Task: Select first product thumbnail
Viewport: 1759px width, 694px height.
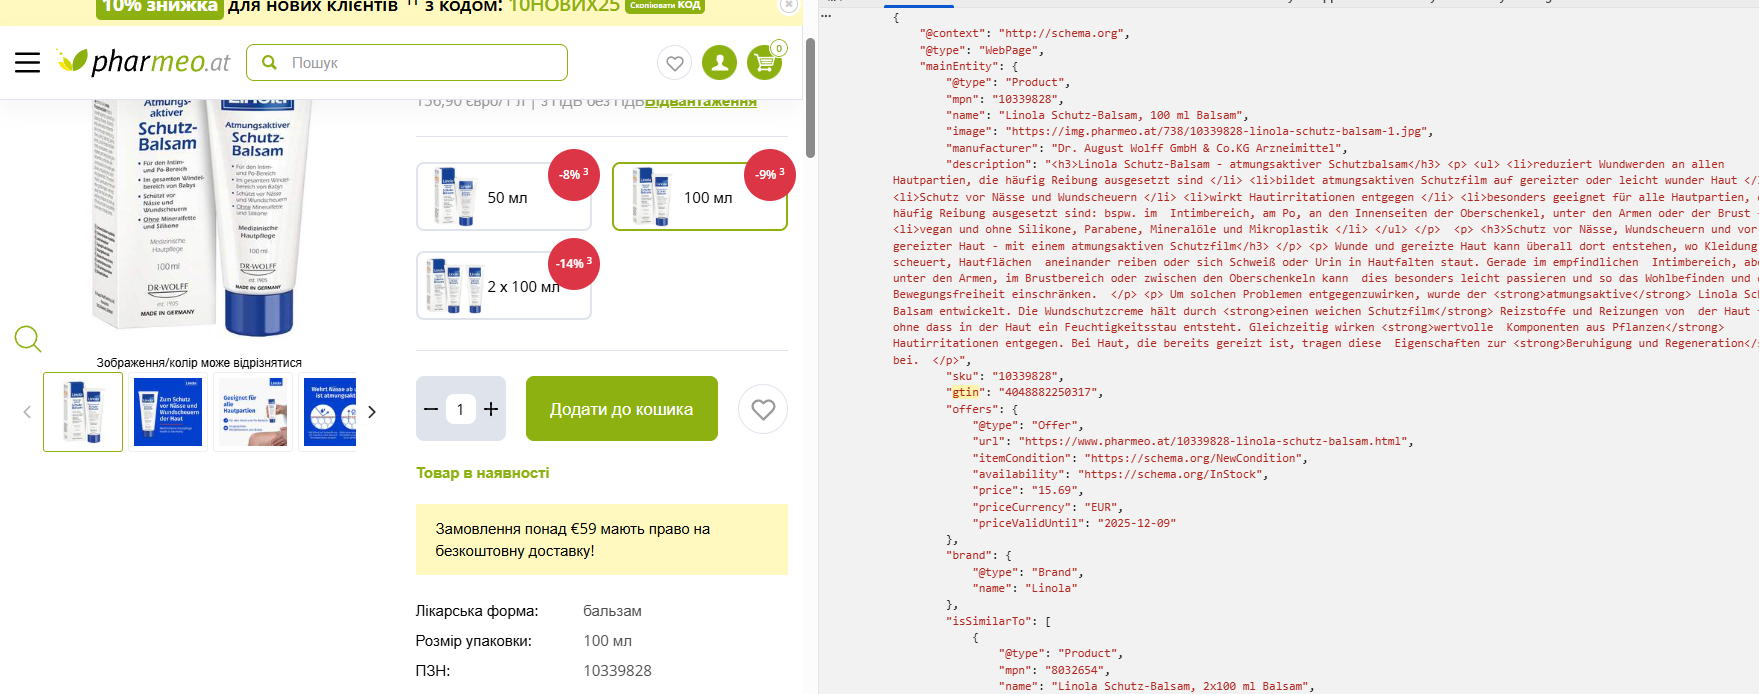Action: point(83,412)
